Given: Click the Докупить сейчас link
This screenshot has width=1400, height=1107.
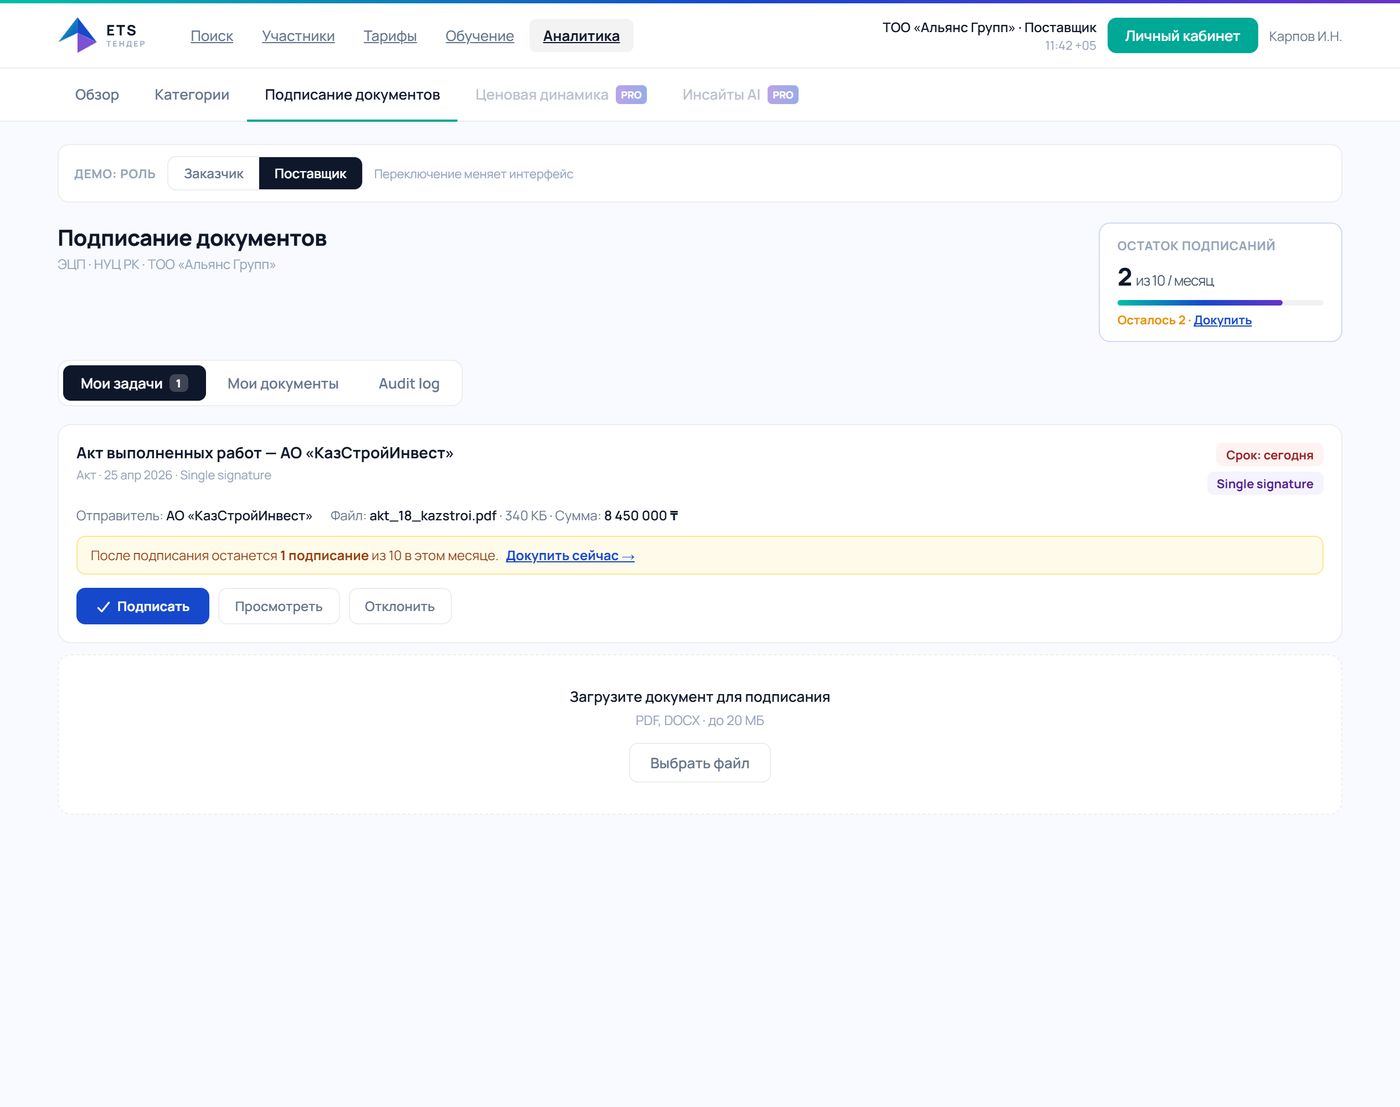Looking at the screenshot, I should [570, 556].
